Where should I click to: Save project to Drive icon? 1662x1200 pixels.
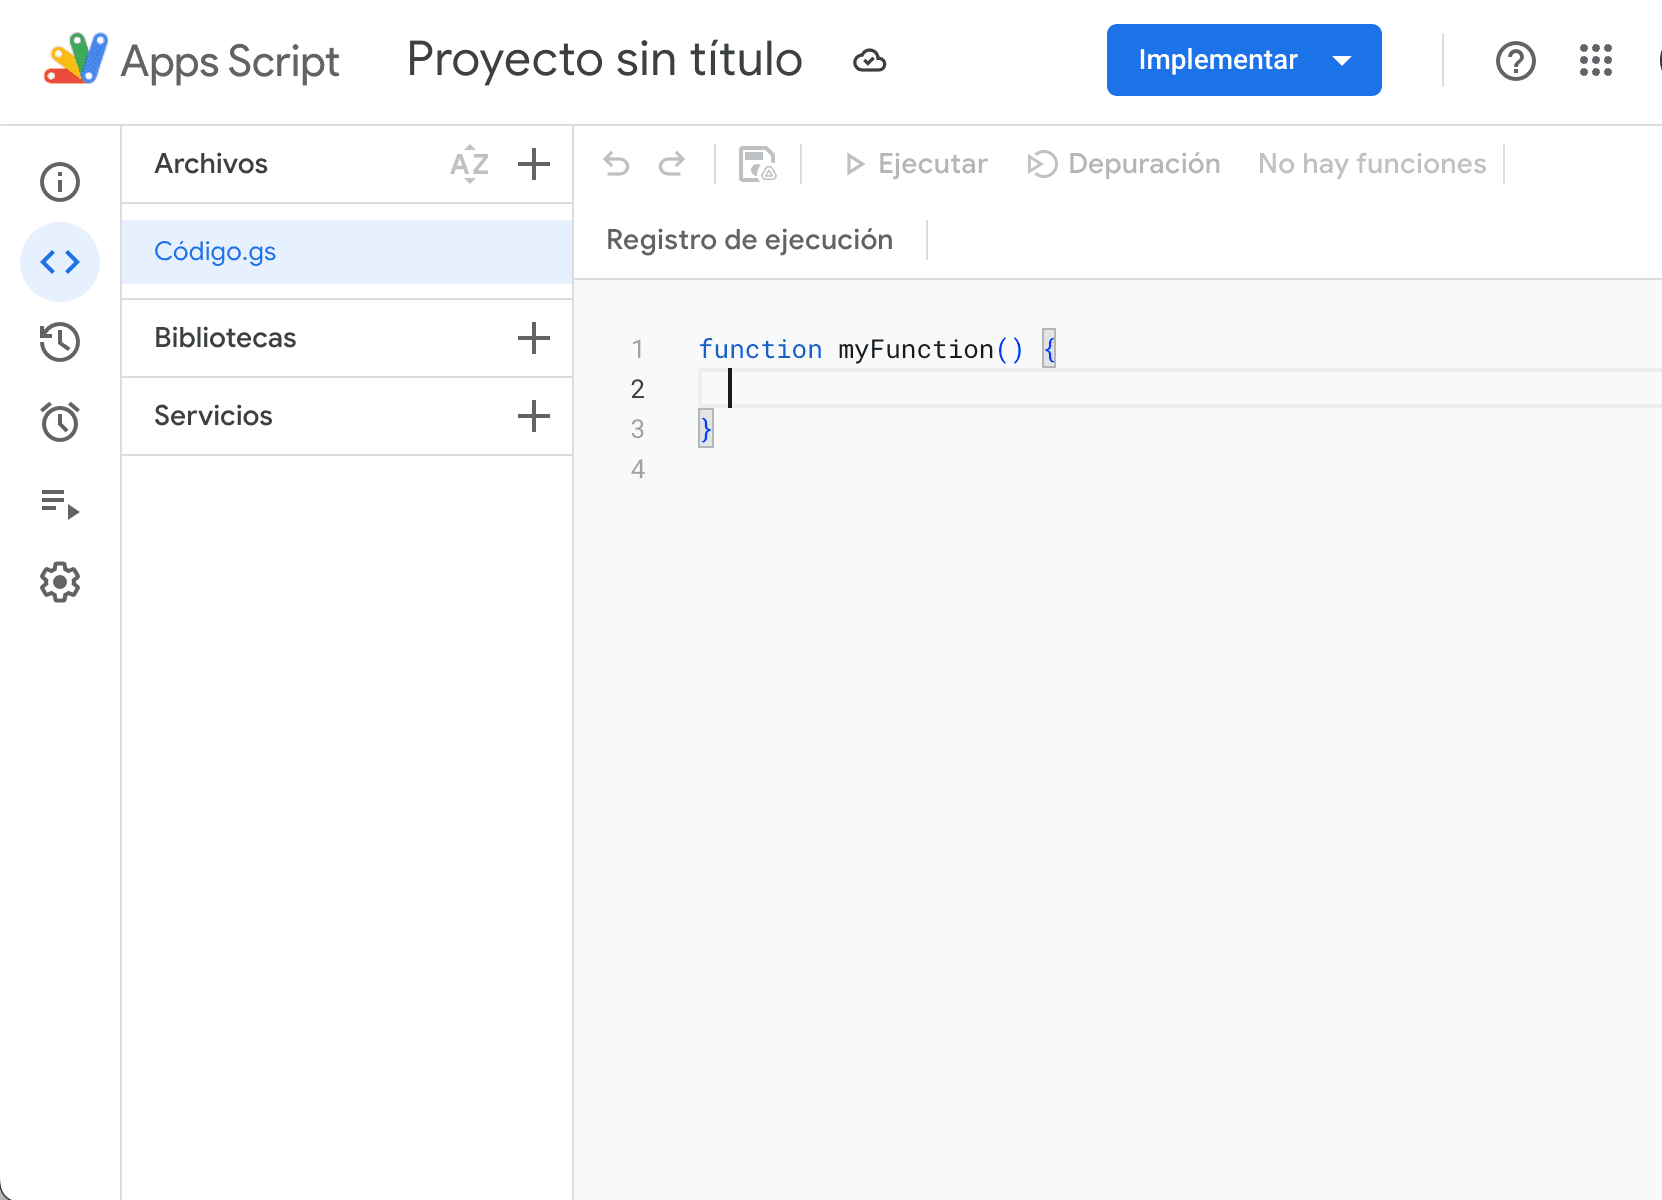[x=757, y=164]
